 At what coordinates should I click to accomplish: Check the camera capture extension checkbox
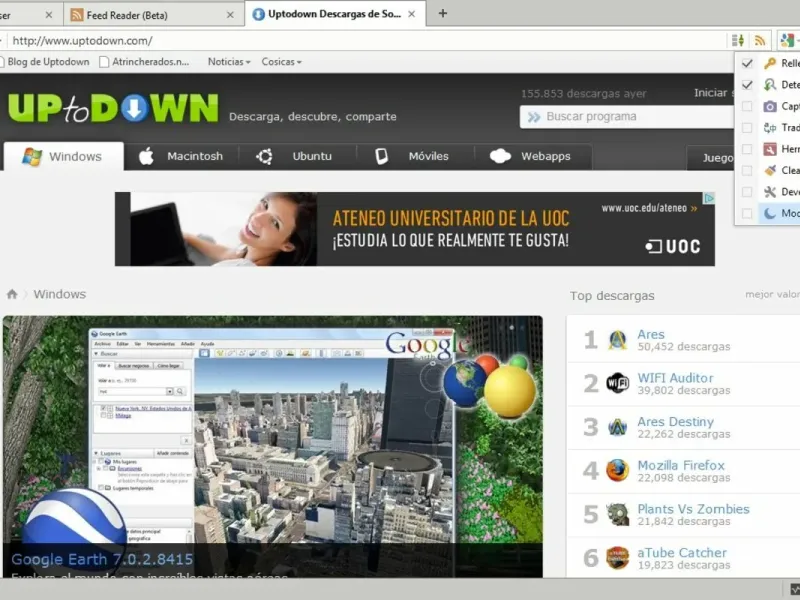click(747, 106)
